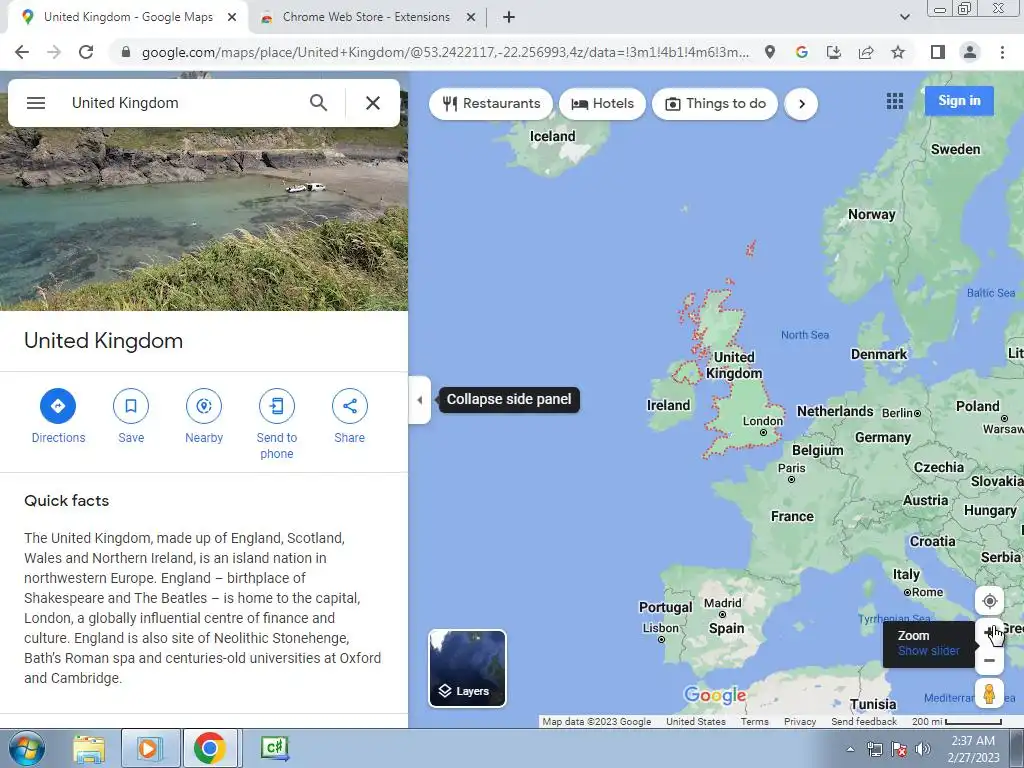Viewport: 1024px width, 768px height.
Task: Collapse the side panel arrow
Action: click(420, 400)
